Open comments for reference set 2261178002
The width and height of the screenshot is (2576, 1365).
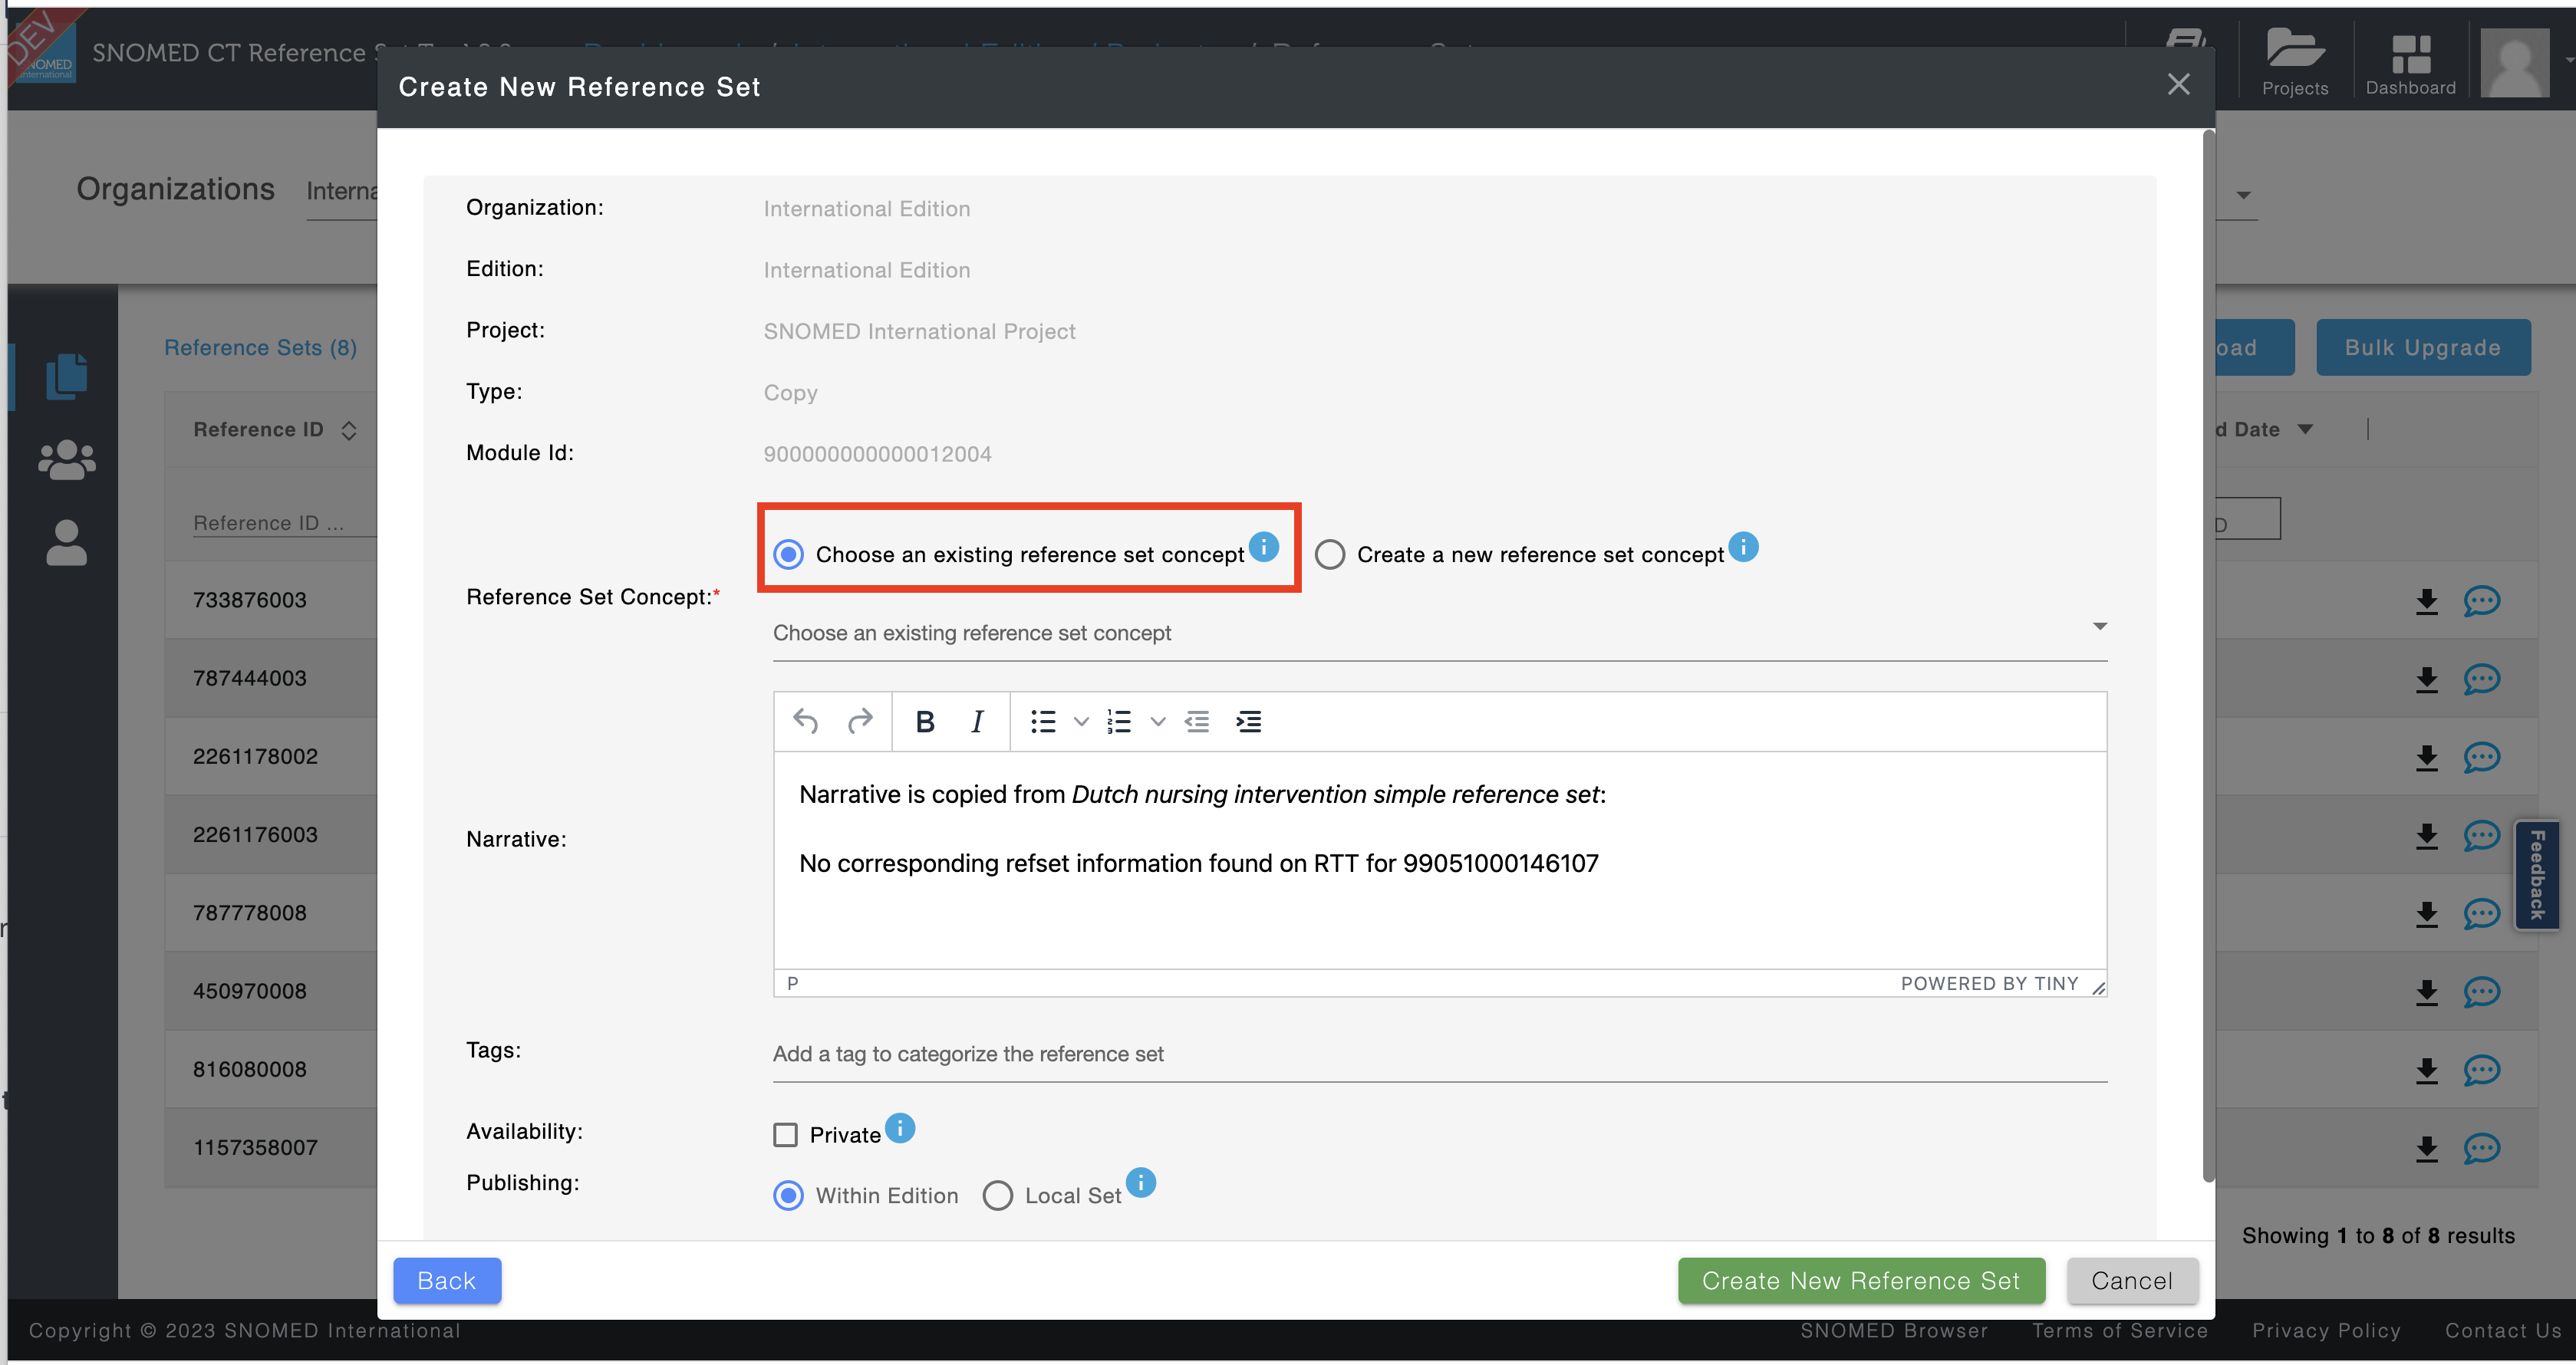point(2482,757)
